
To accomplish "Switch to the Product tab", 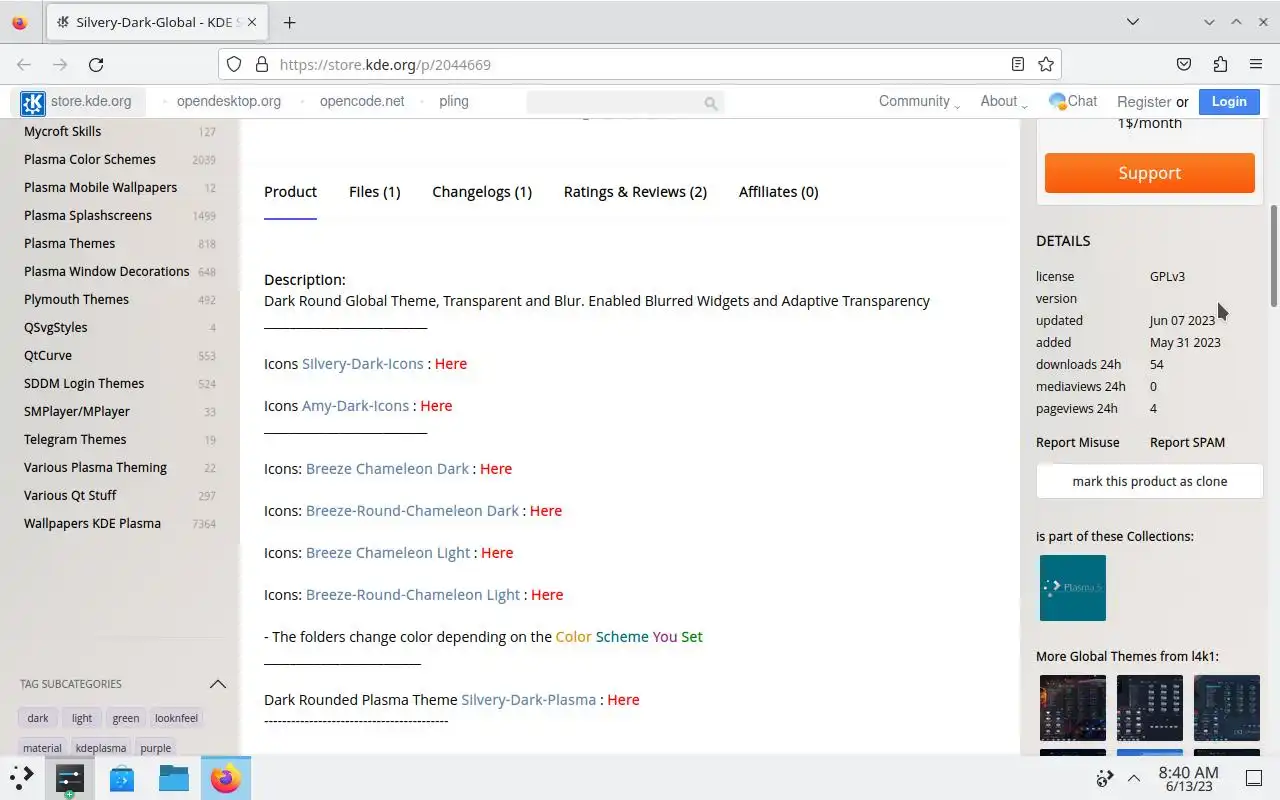I will (x=290, y=192).
